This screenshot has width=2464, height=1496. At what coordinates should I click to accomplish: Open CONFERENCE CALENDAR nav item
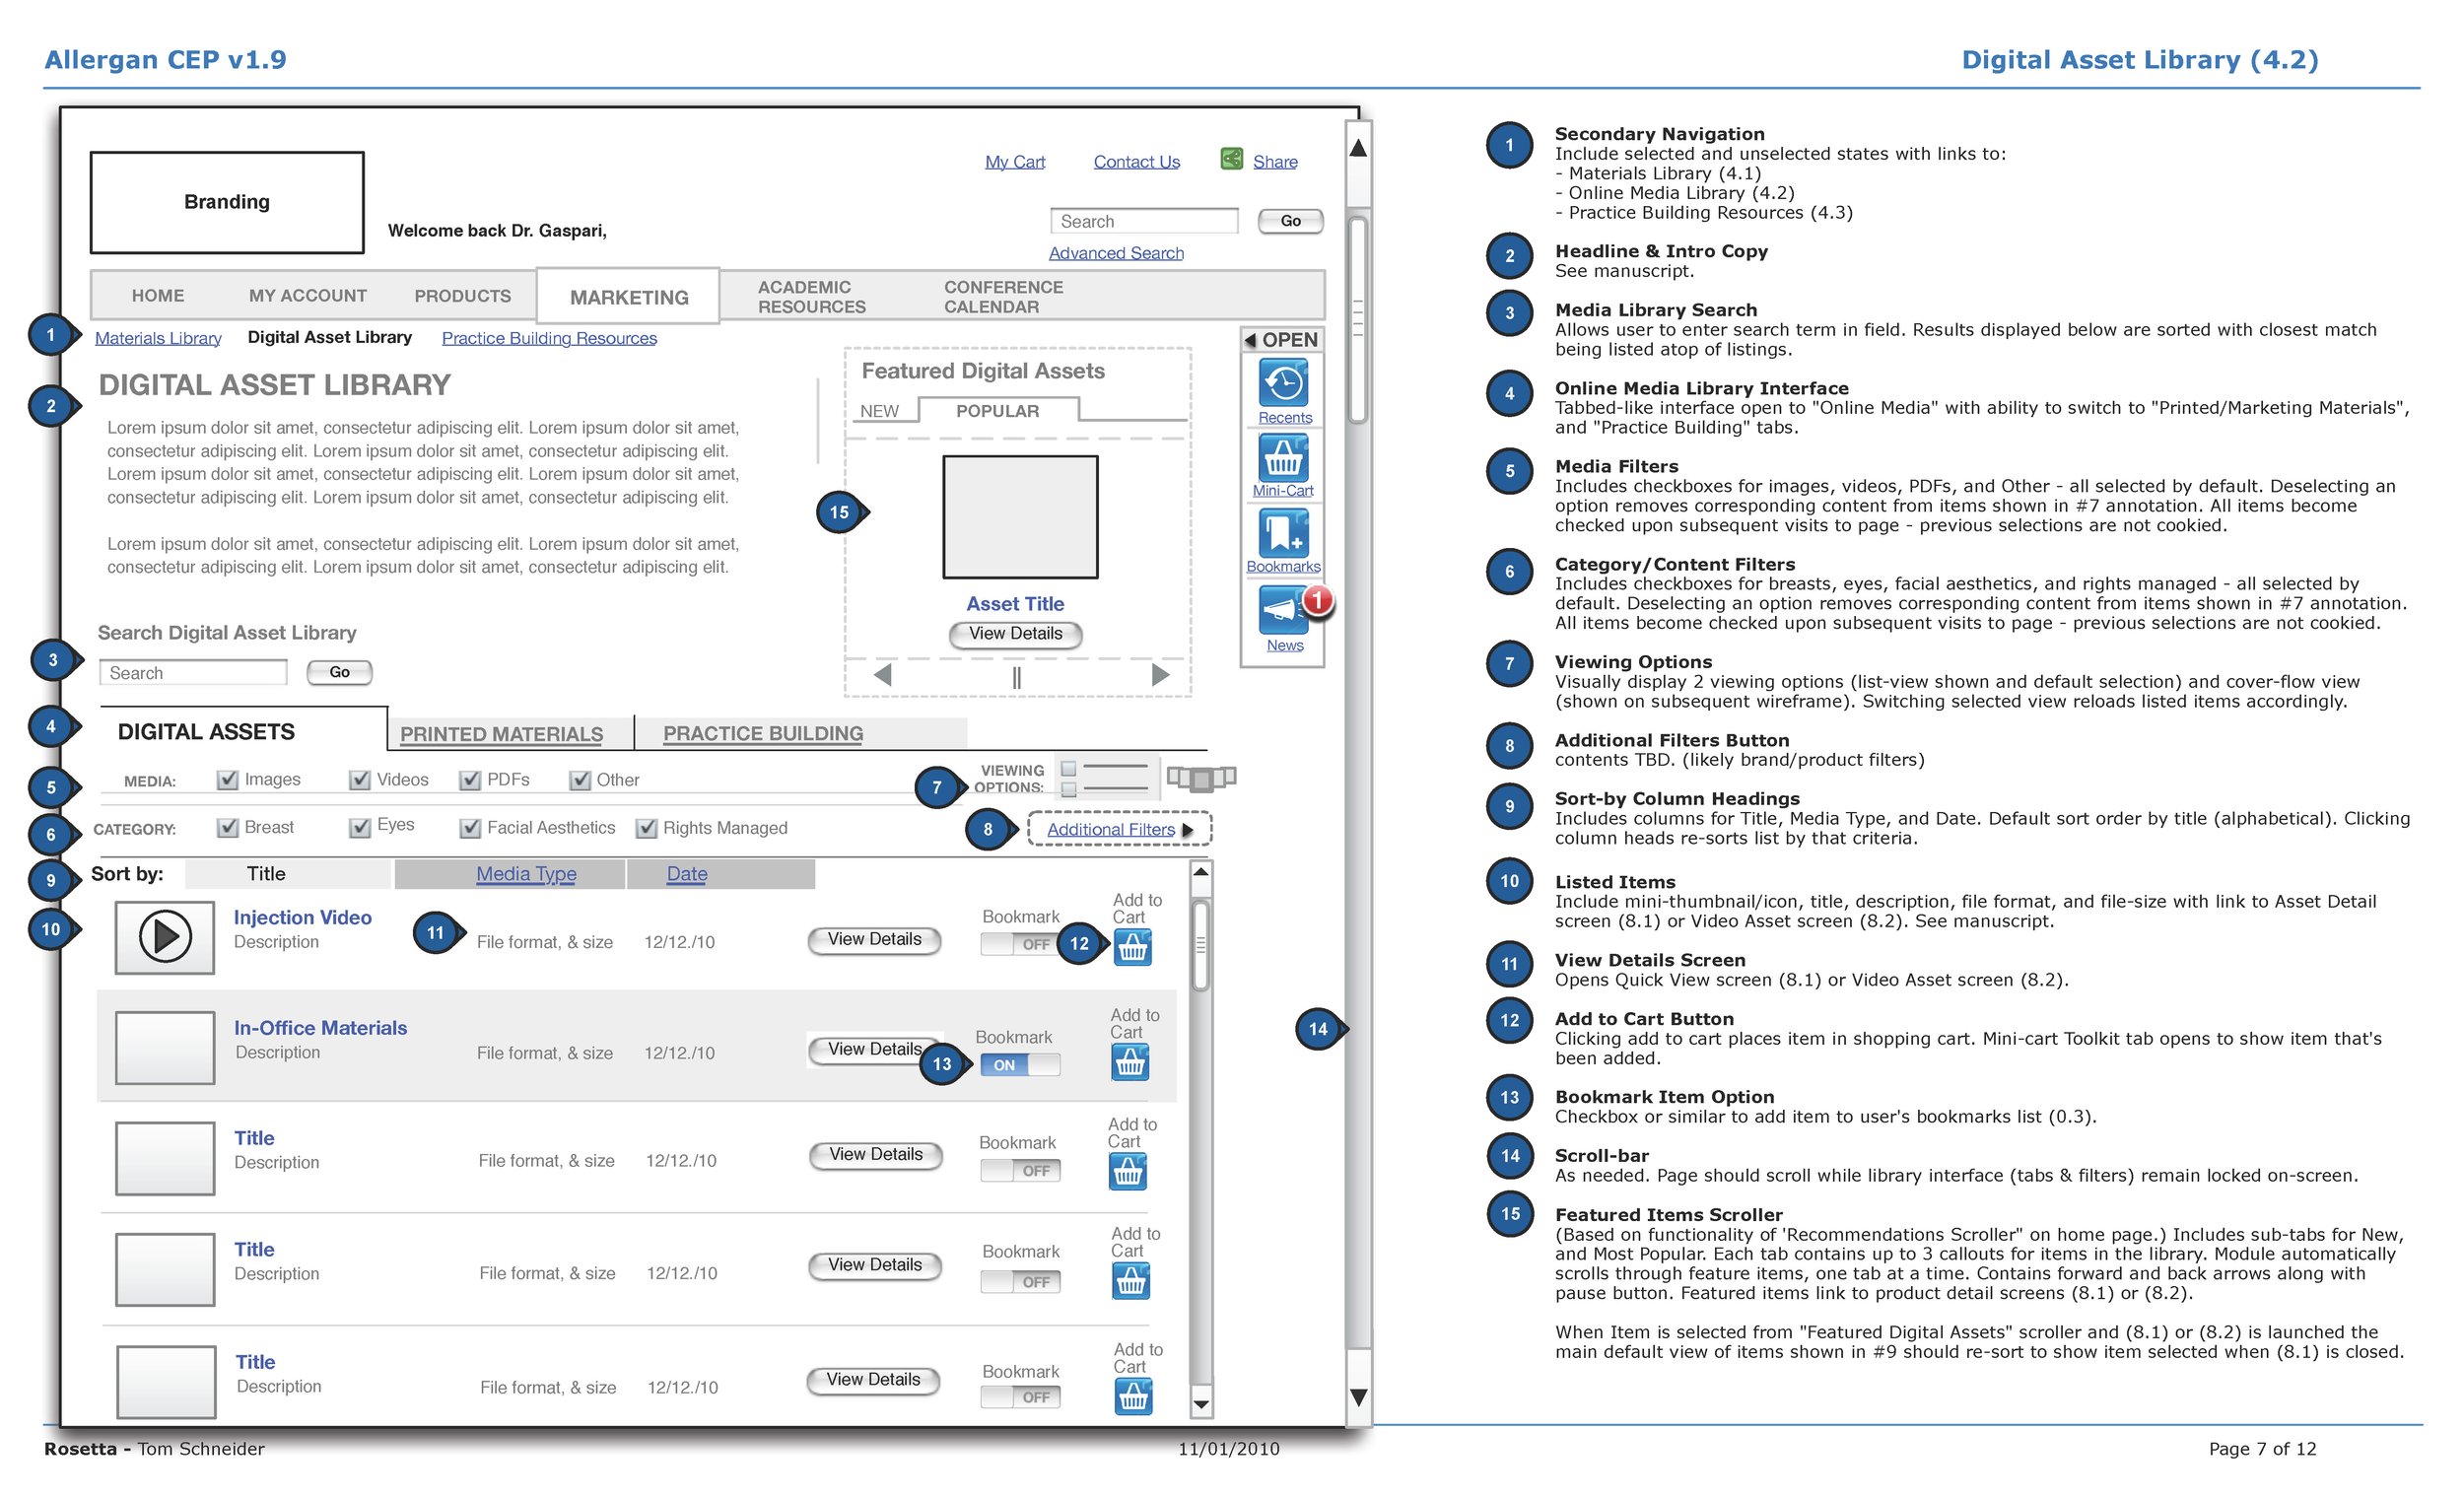point(1003,297)
